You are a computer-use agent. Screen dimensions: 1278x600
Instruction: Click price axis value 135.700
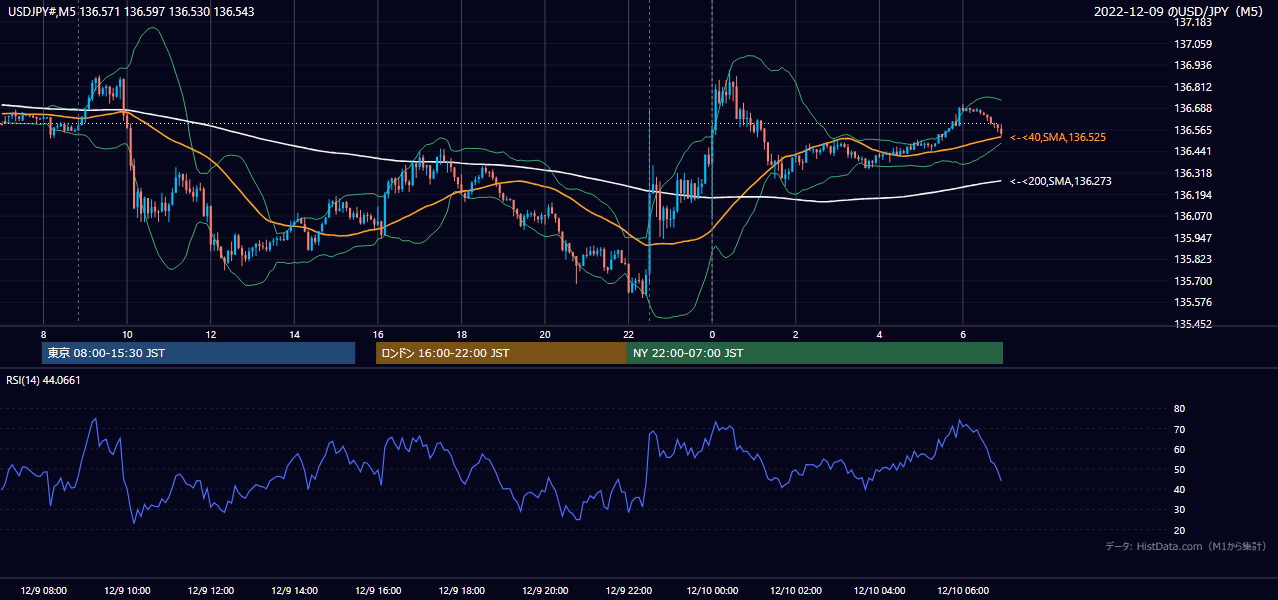click(1193, 281)
